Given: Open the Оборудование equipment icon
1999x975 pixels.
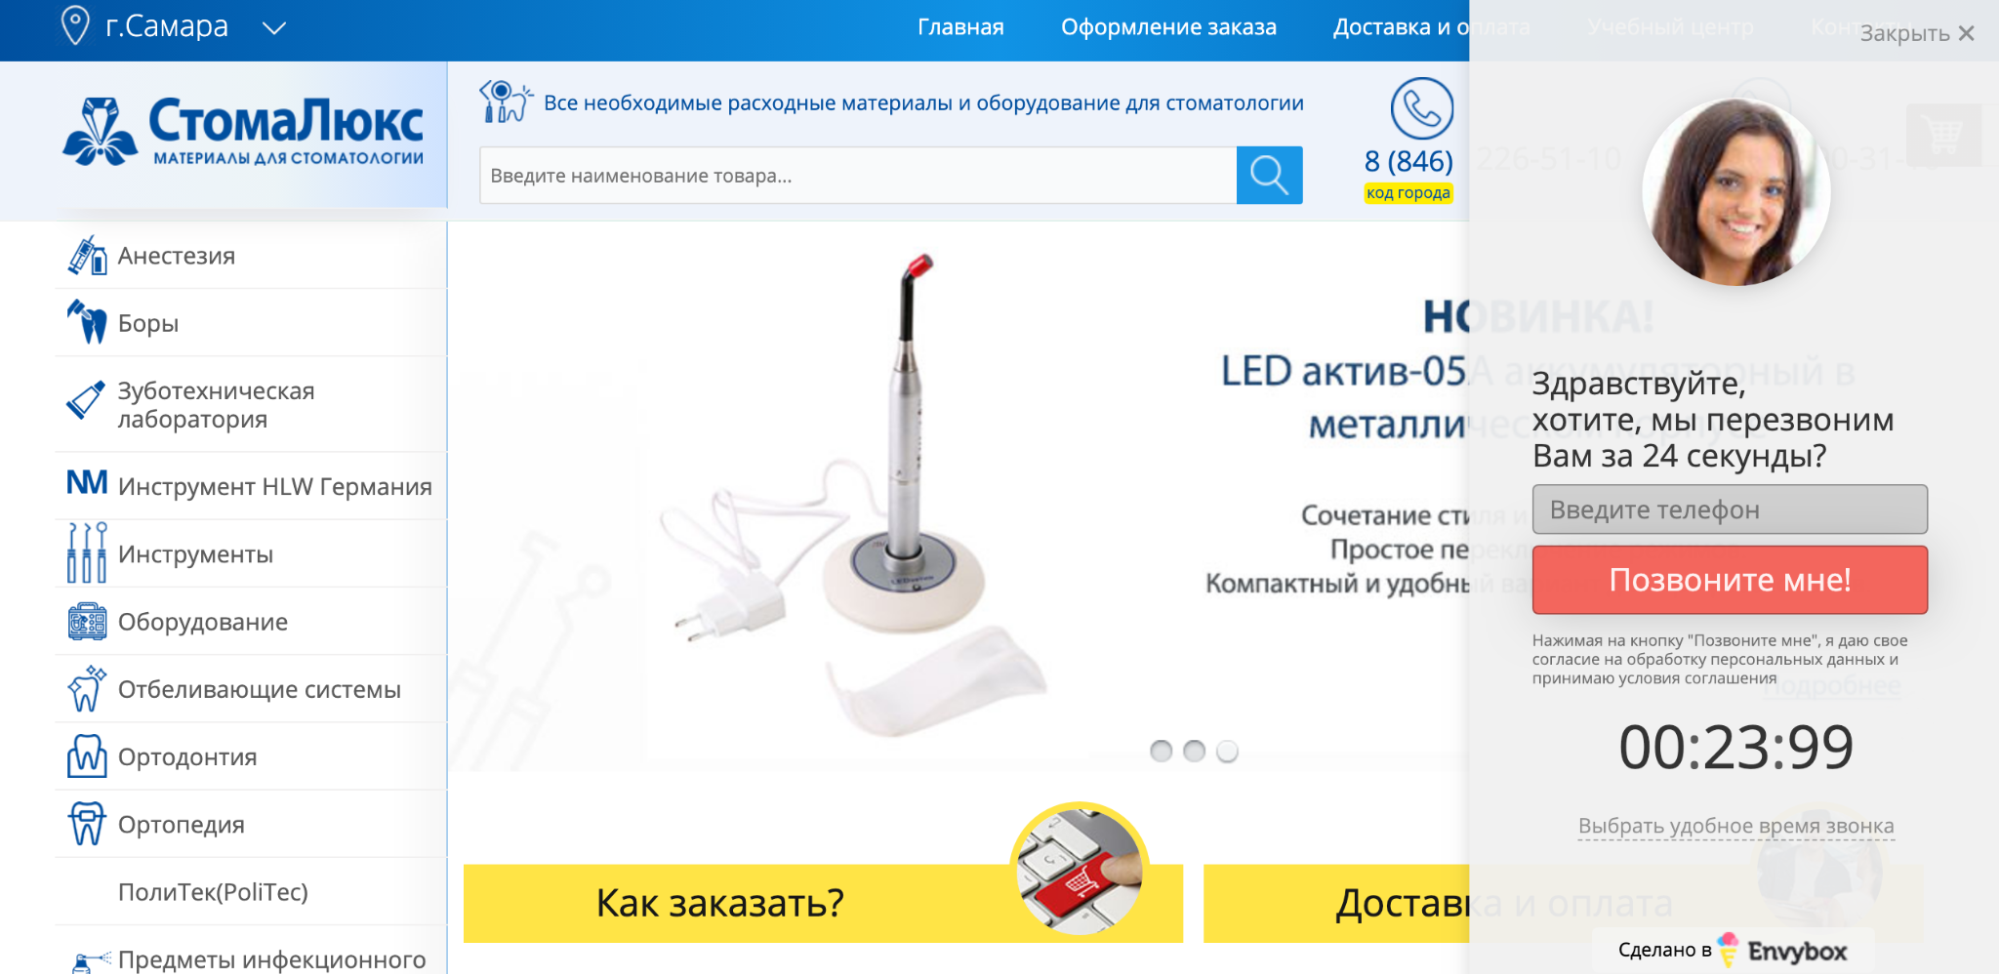Looking at the screenshot, I should [x=87, y=621].
